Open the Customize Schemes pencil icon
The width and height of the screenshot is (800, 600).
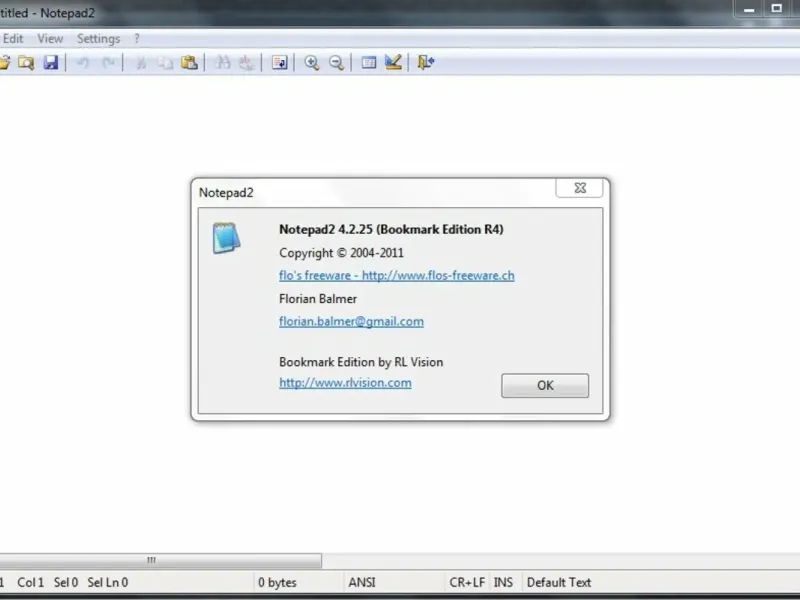pos(393,62)
